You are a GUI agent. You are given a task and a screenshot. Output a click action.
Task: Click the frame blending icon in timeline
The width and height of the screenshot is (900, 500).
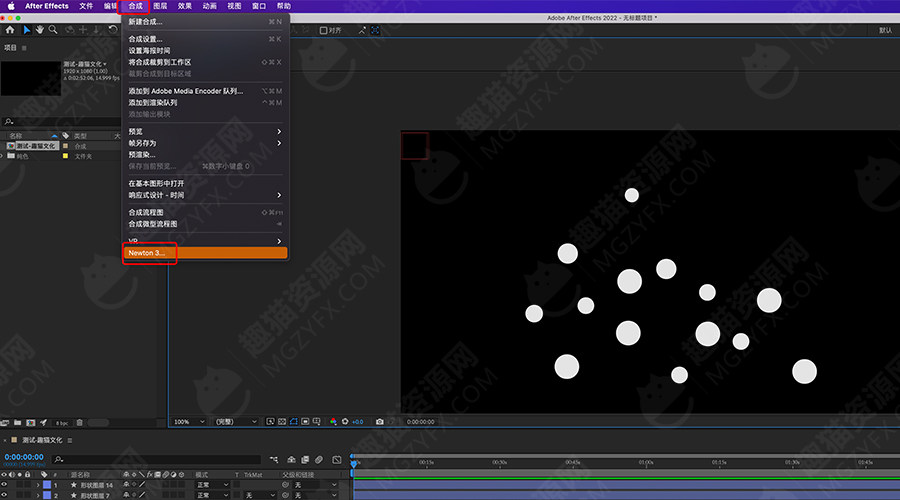click(305, 460)
